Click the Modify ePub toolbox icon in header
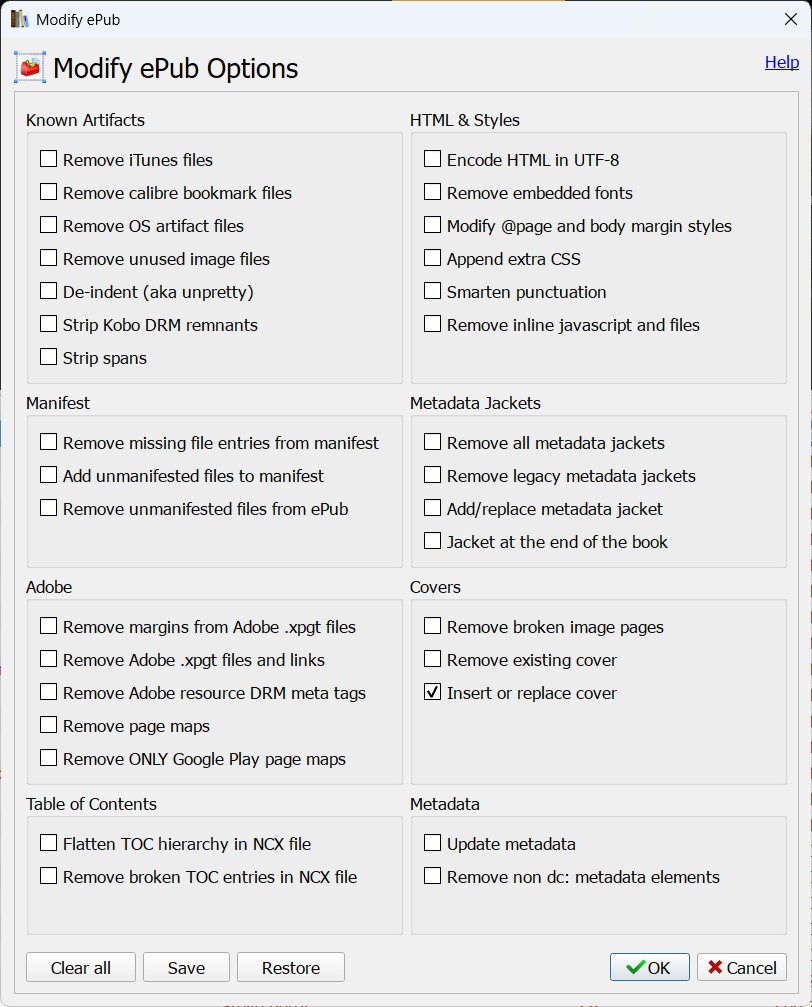The image size is (812, 1007). pyautogui.click(x=30, y=68)
